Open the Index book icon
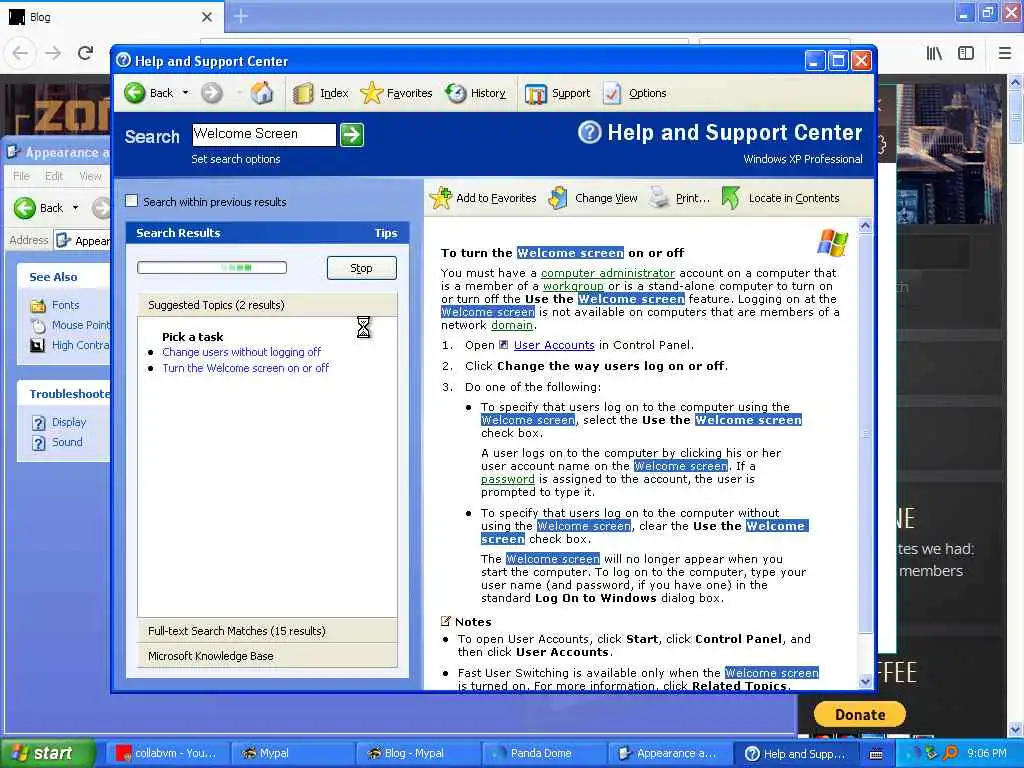This screenshot has width=1024, height=768. click(x=303, y=93)
